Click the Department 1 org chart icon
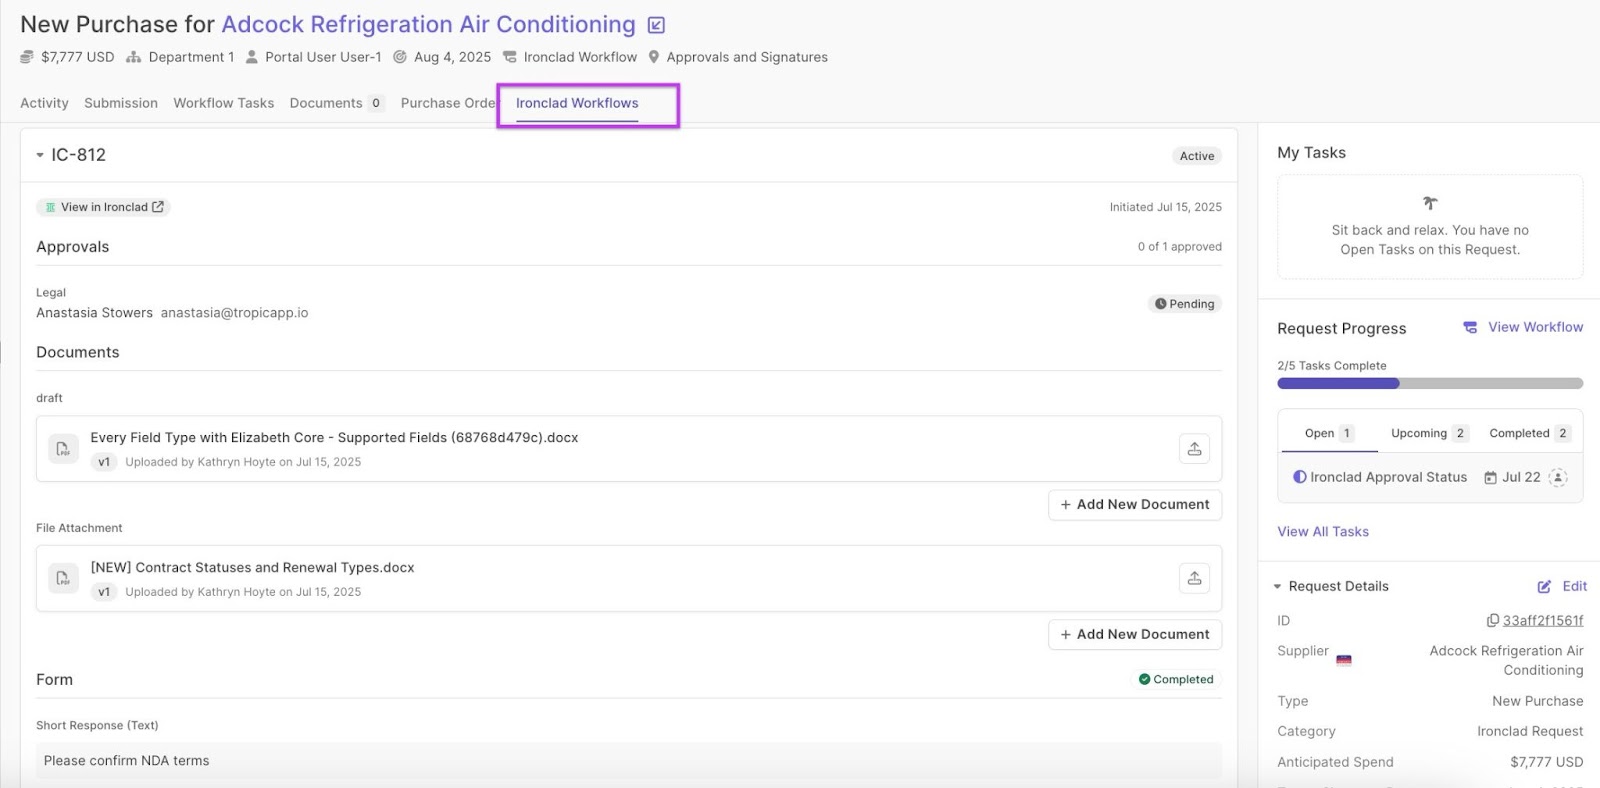The image size is (1600, 788). (x=134, y=57)
